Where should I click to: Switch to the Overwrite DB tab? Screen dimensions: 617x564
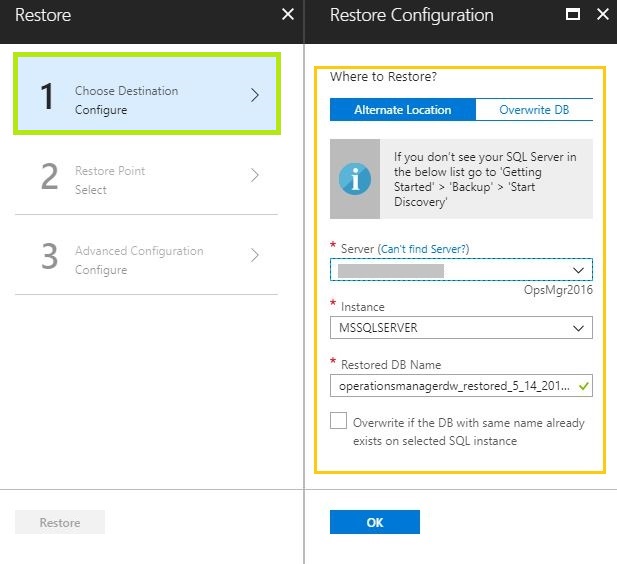point(534,110)
